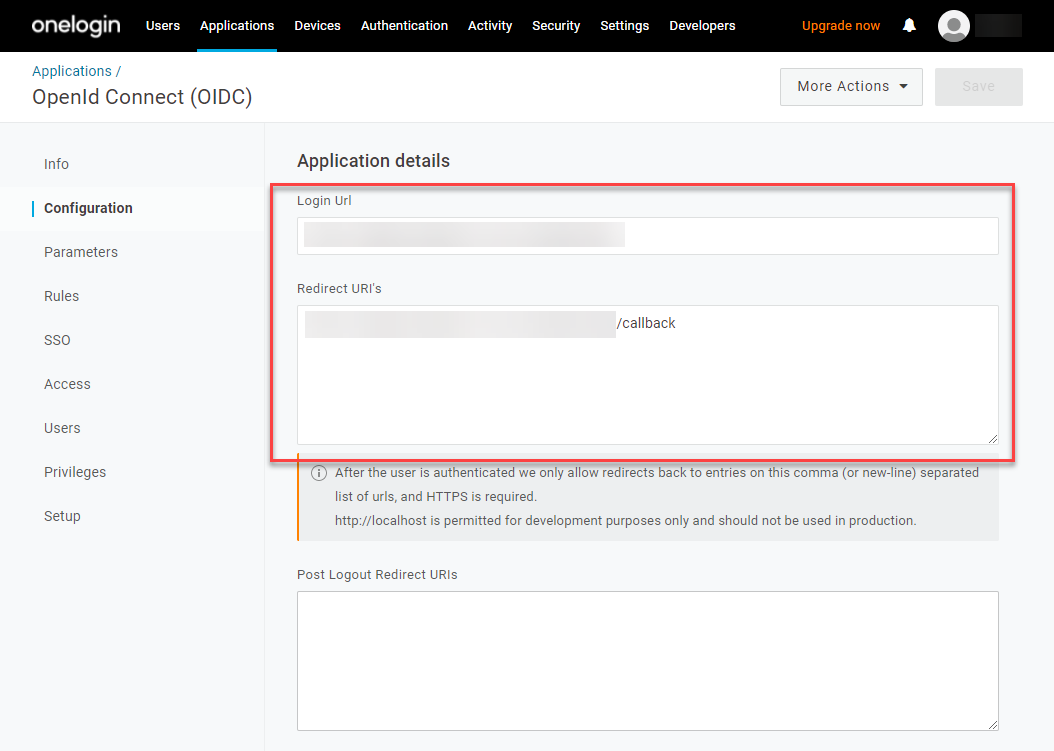Expand the More Actions dropdown

[851, 87]
